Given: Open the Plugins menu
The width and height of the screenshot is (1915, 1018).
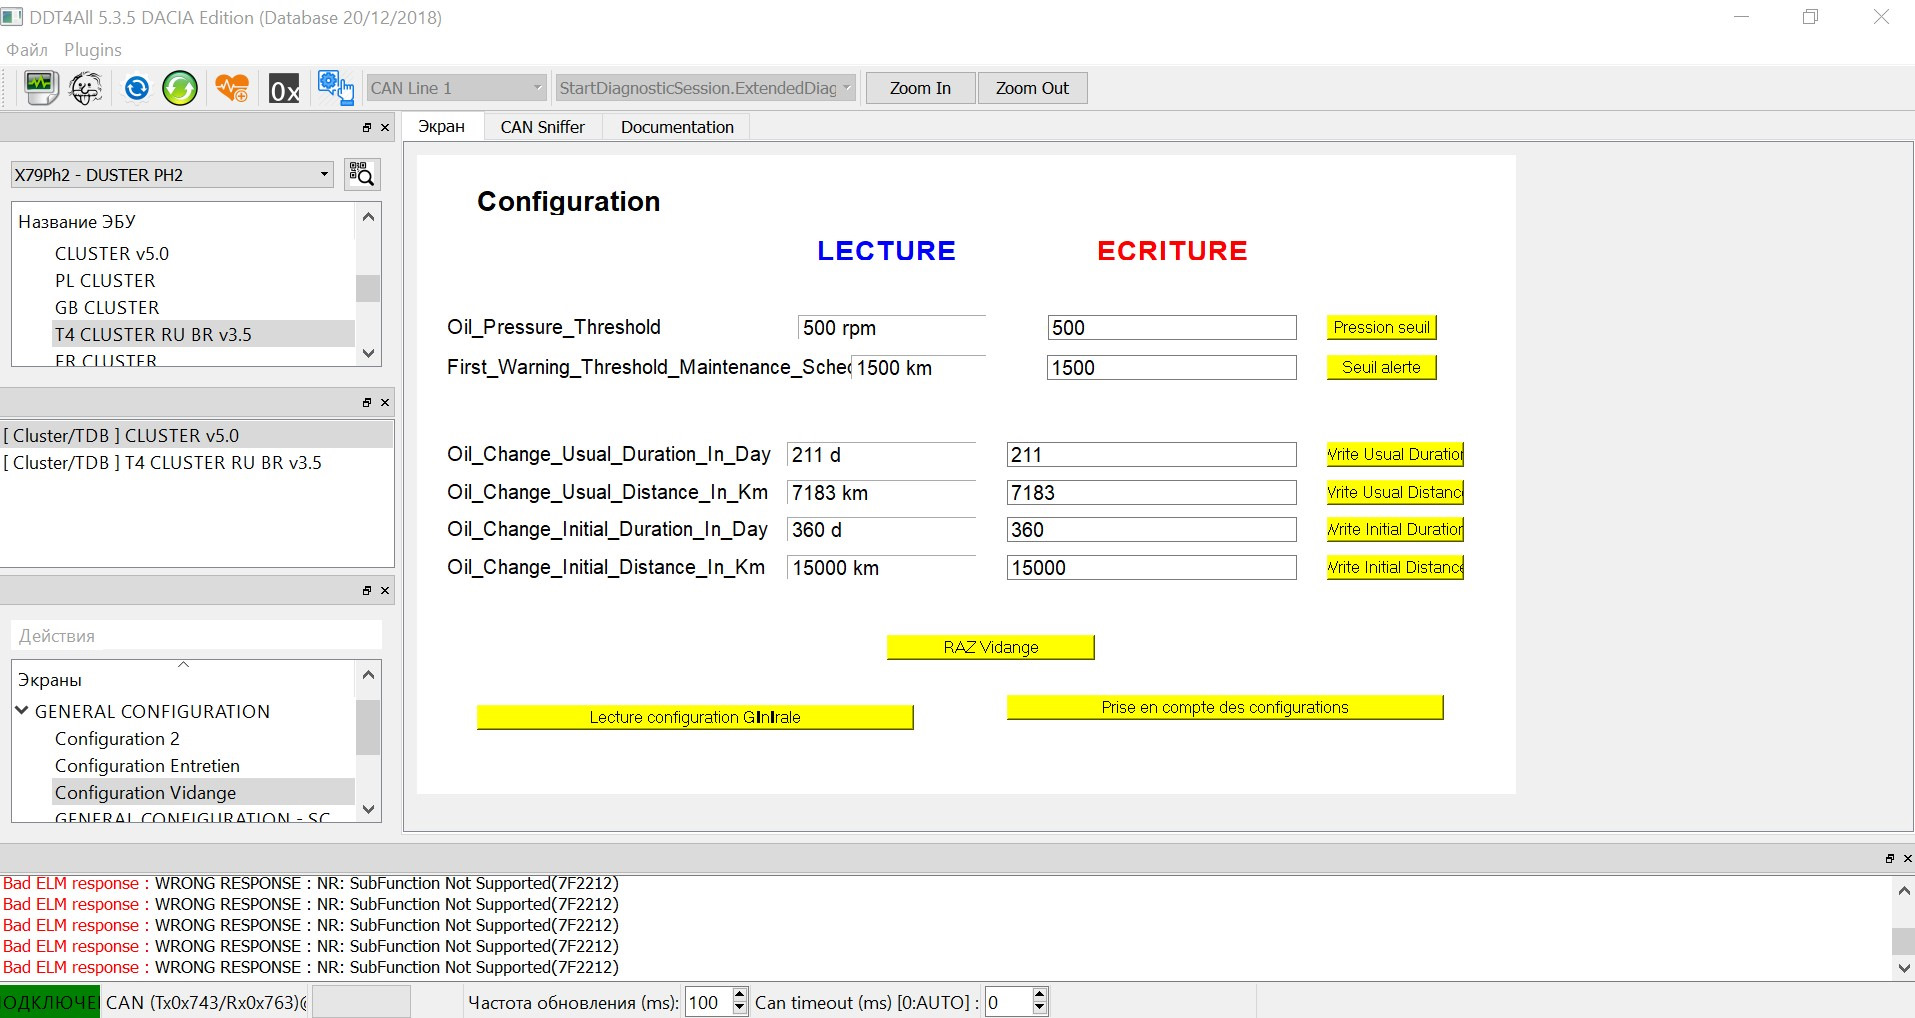Looking at the screenshot, I should (x=92, y=50).
